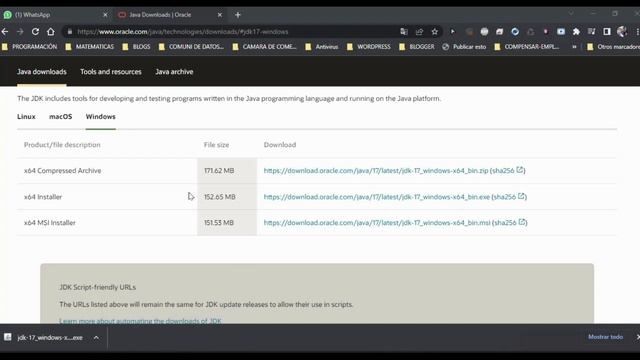Click the play-arrow extension icon
Viewport: 640px width, 360px height.
(453, 31)
